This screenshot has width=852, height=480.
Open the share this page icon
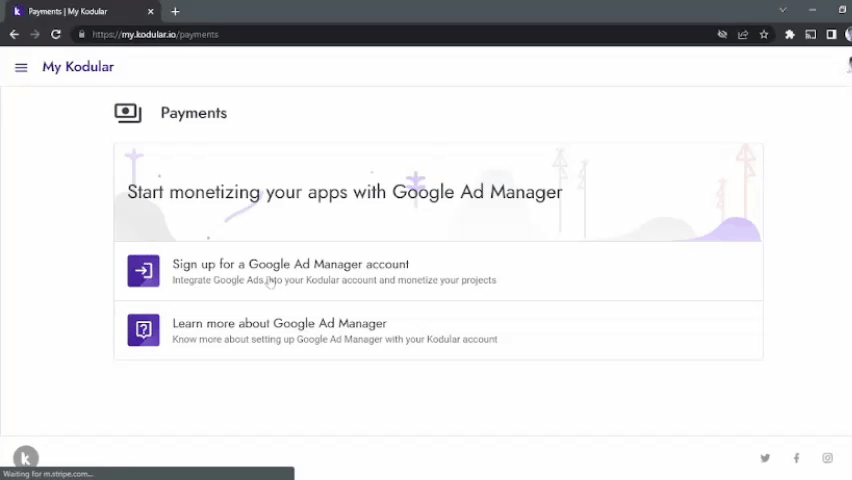pos(743,34)
